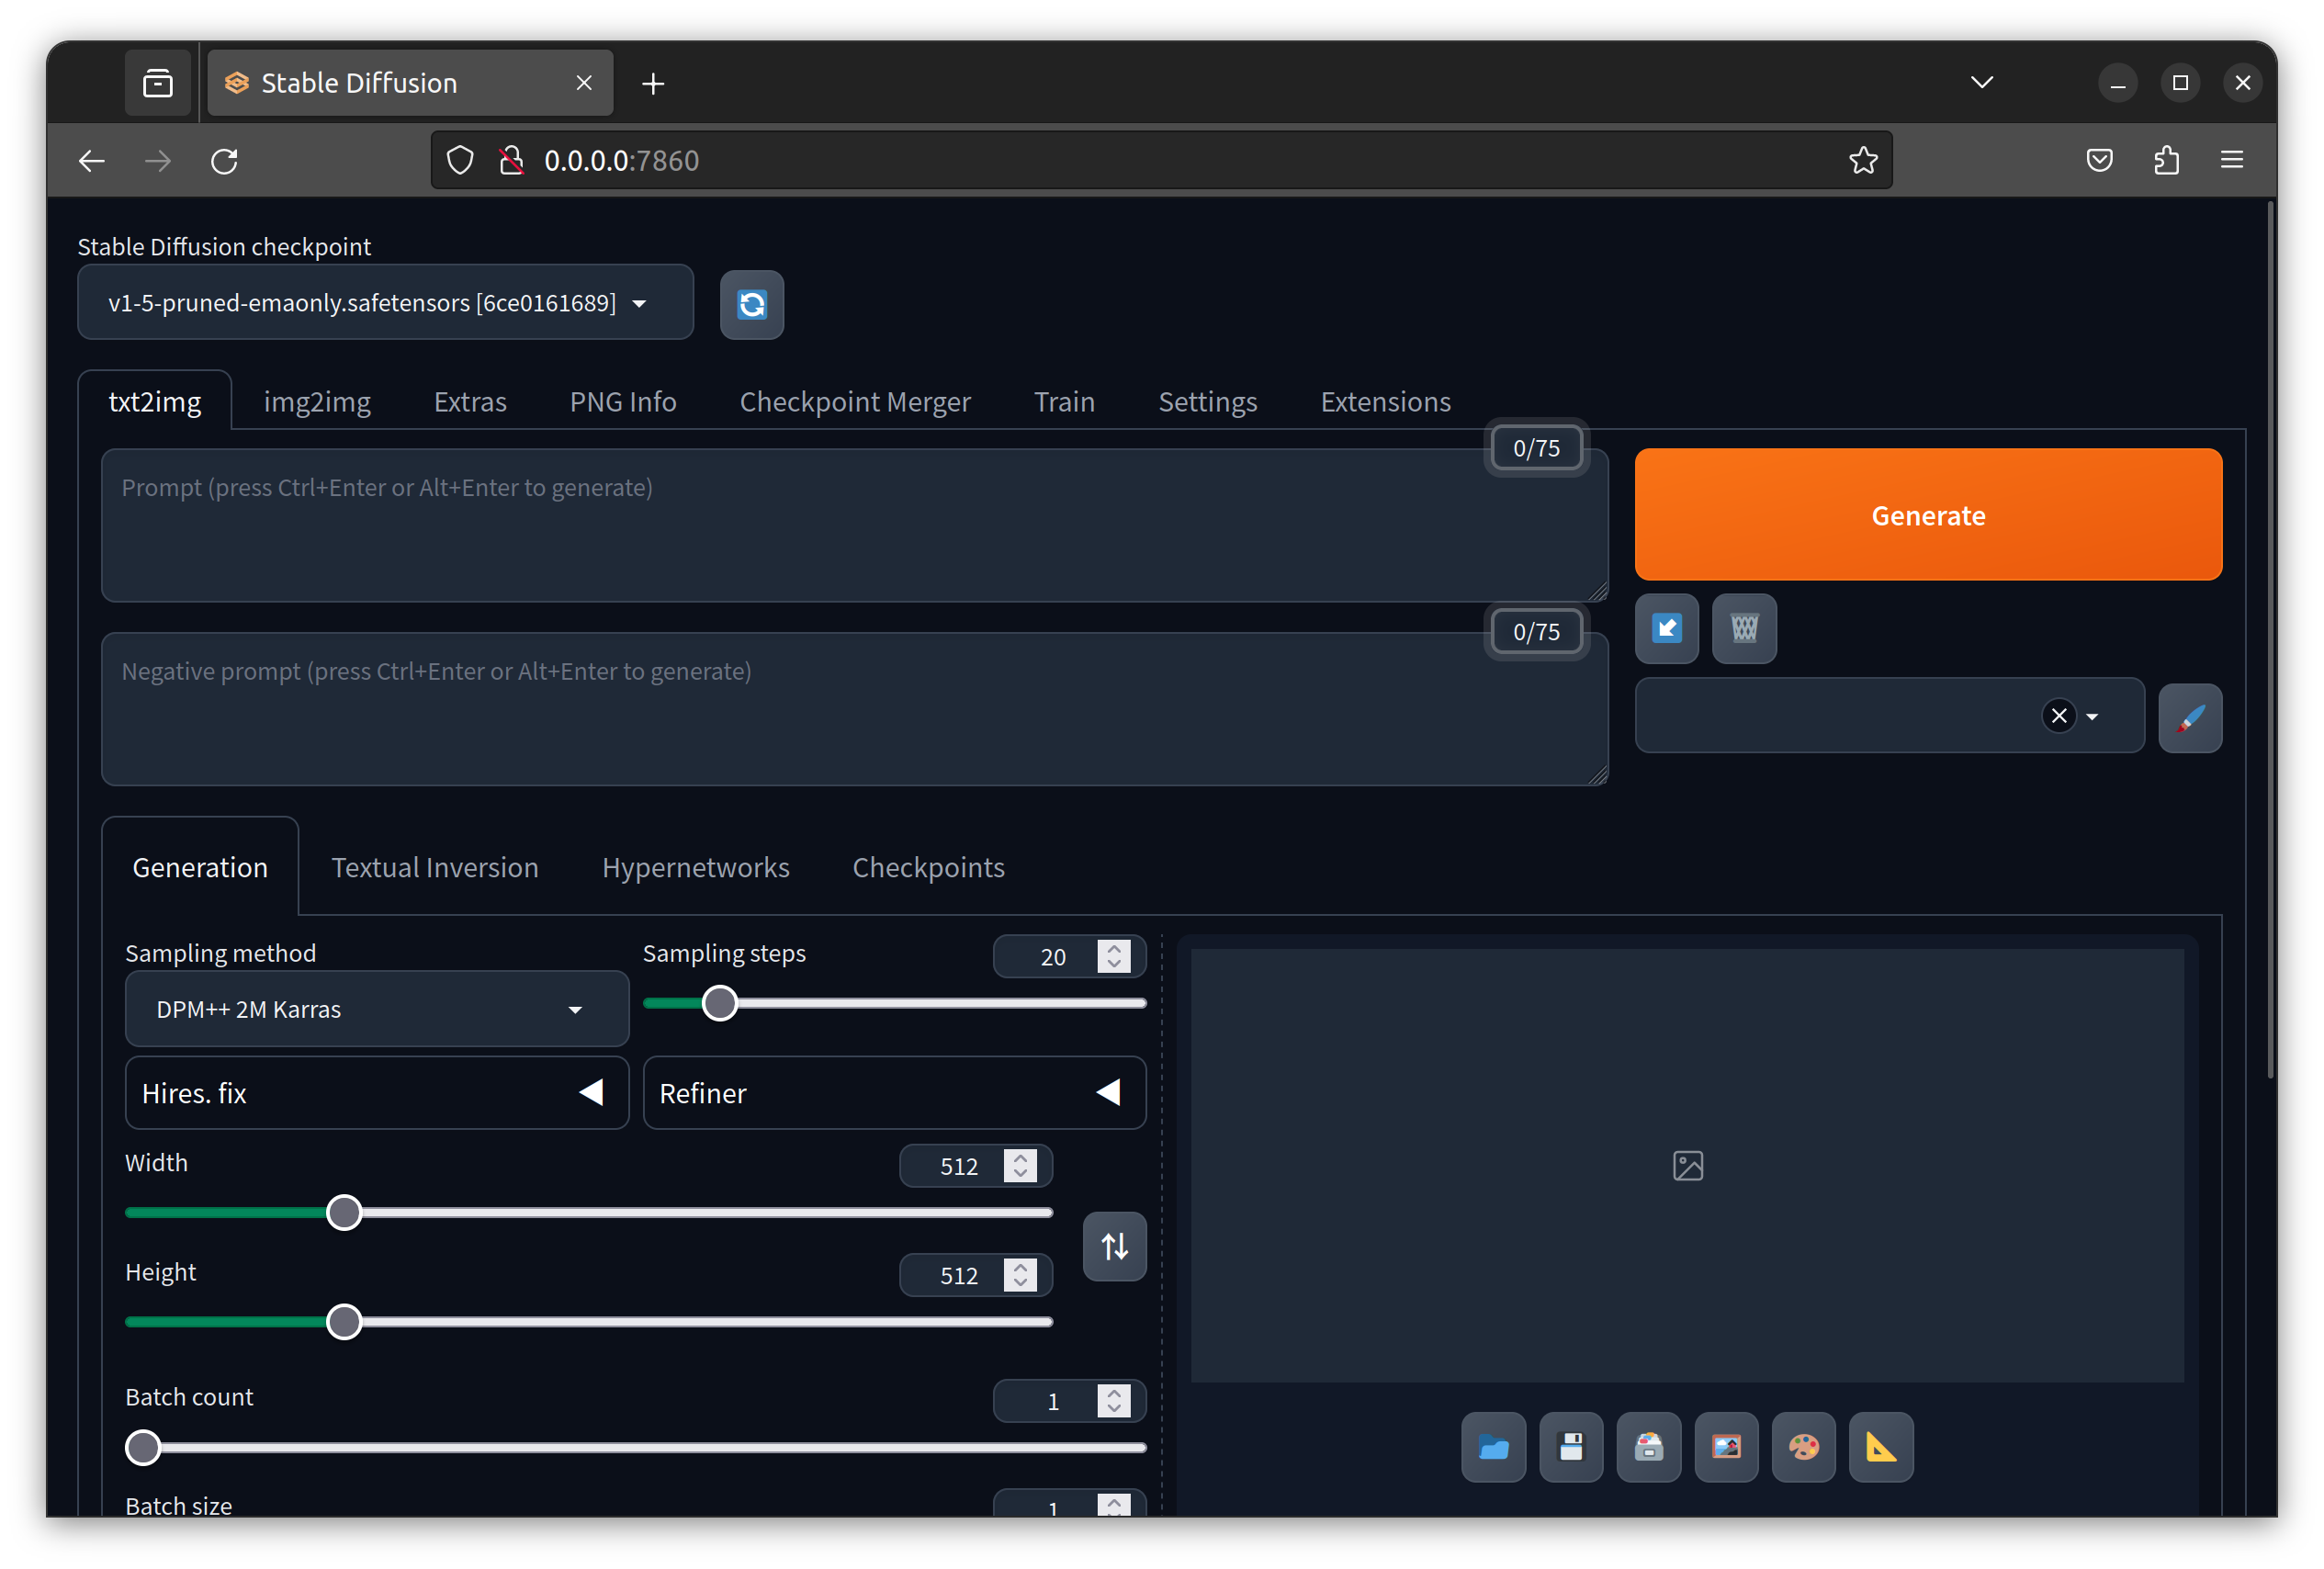Open the Textual Inversion tab
The width and height of the screenshot is (2324, 1569).
tap(434, 867)
